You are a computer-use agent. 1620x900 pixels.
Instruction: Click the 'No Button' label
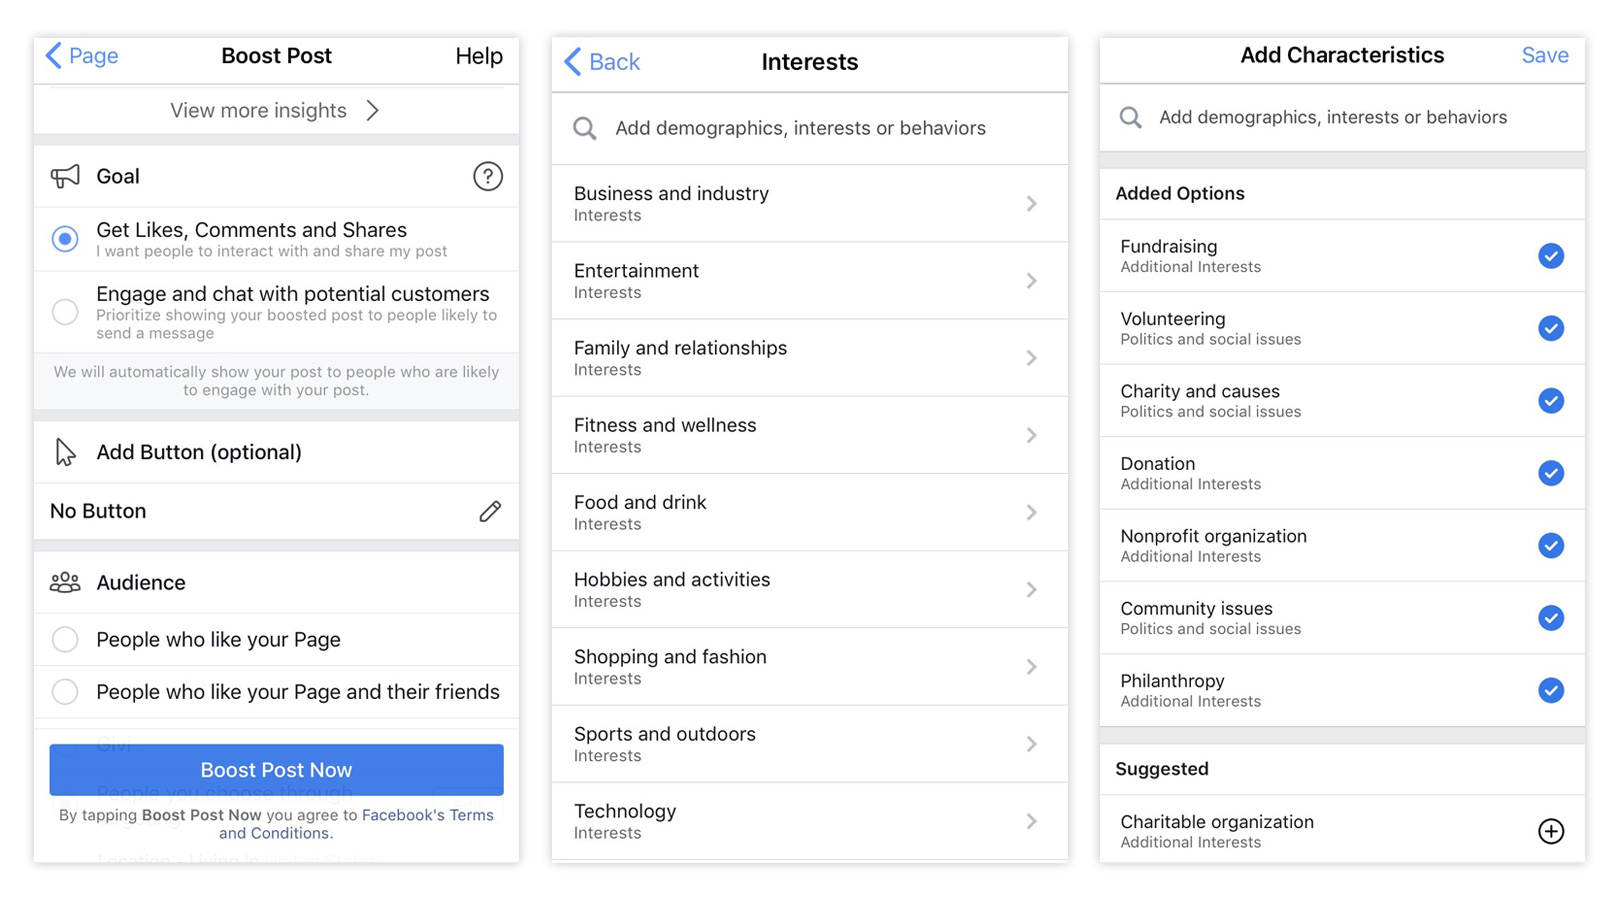(98, 511)
